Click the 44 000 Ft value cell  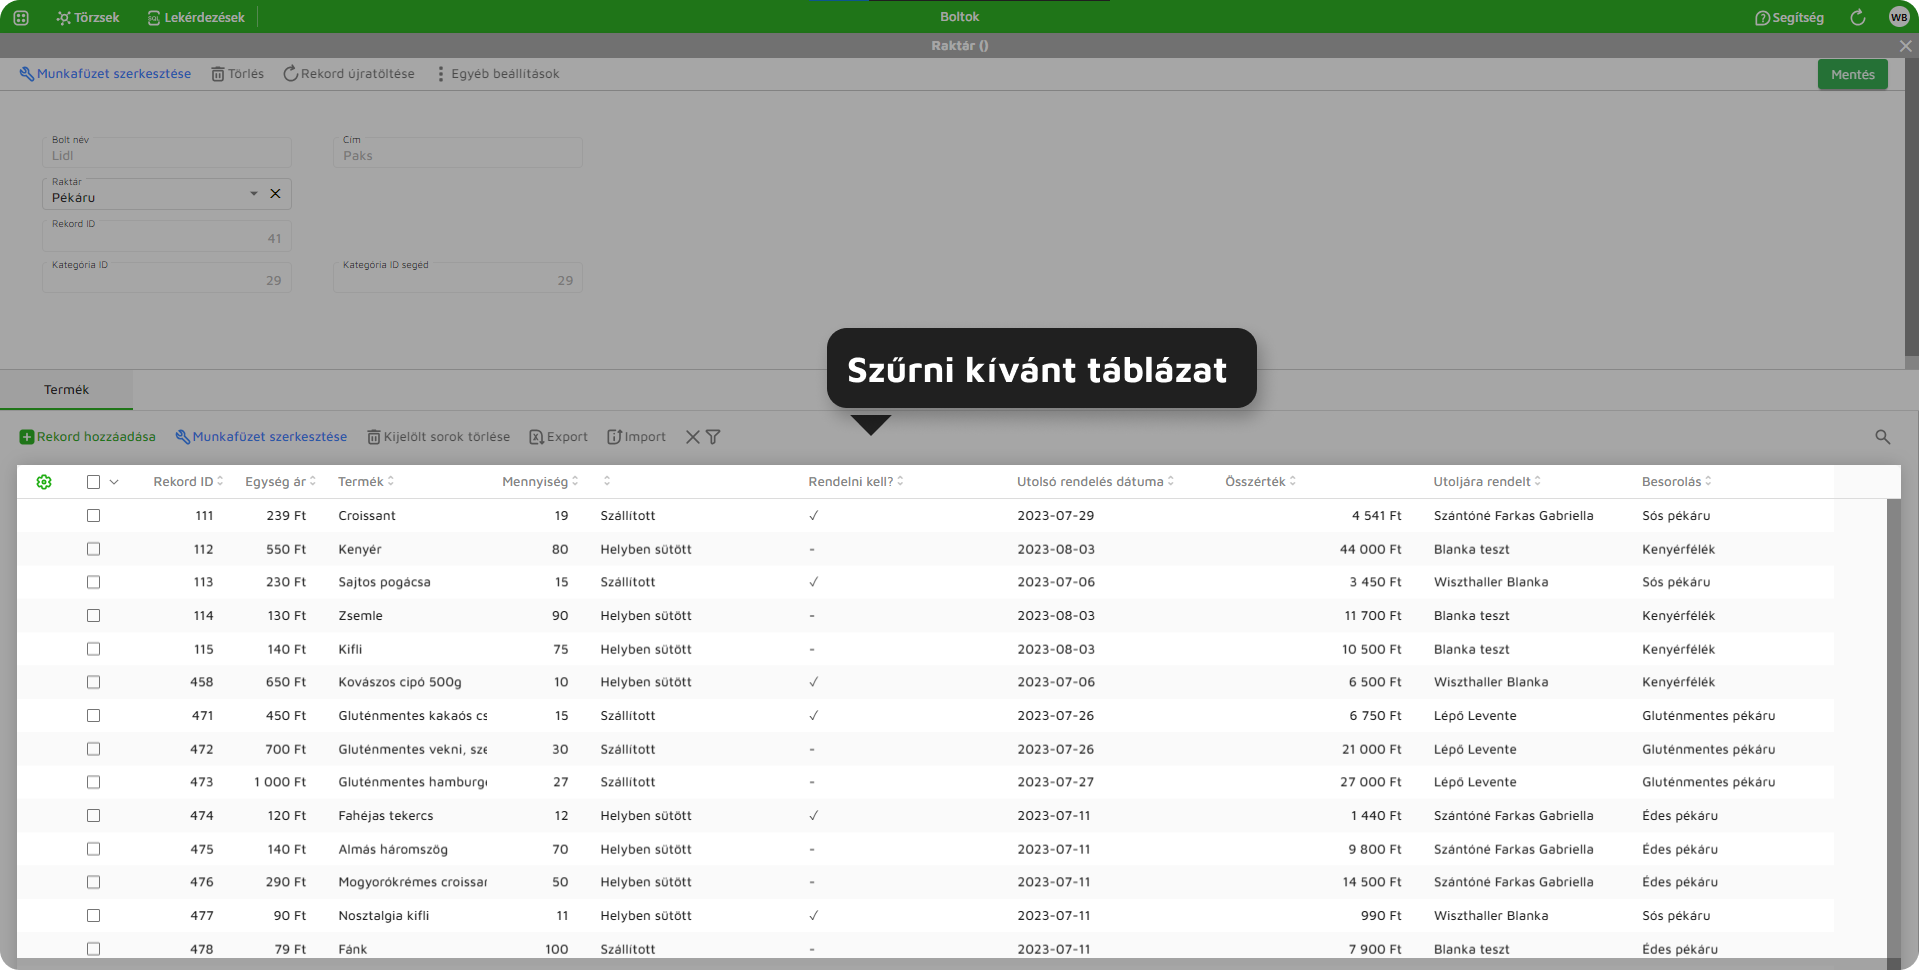pyautogui.click(x=1371, y=549)
